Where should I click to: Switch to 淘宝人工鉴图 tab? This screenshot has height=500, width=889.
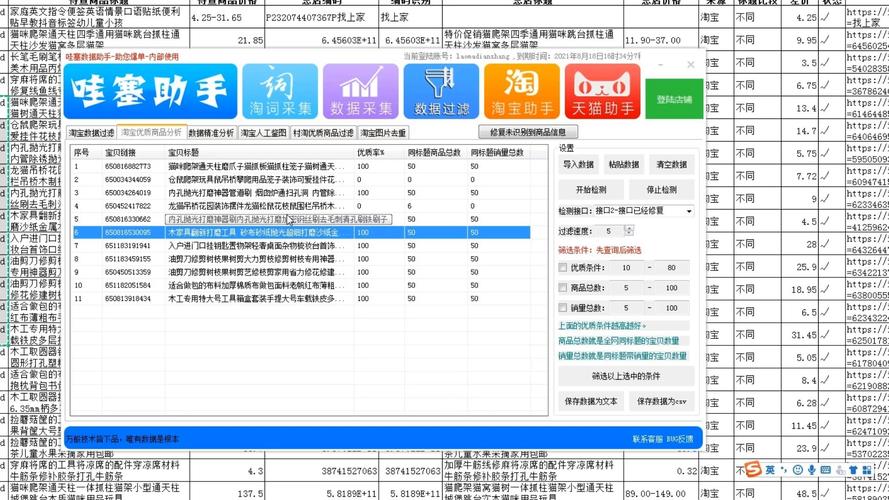tap(264, 133)
